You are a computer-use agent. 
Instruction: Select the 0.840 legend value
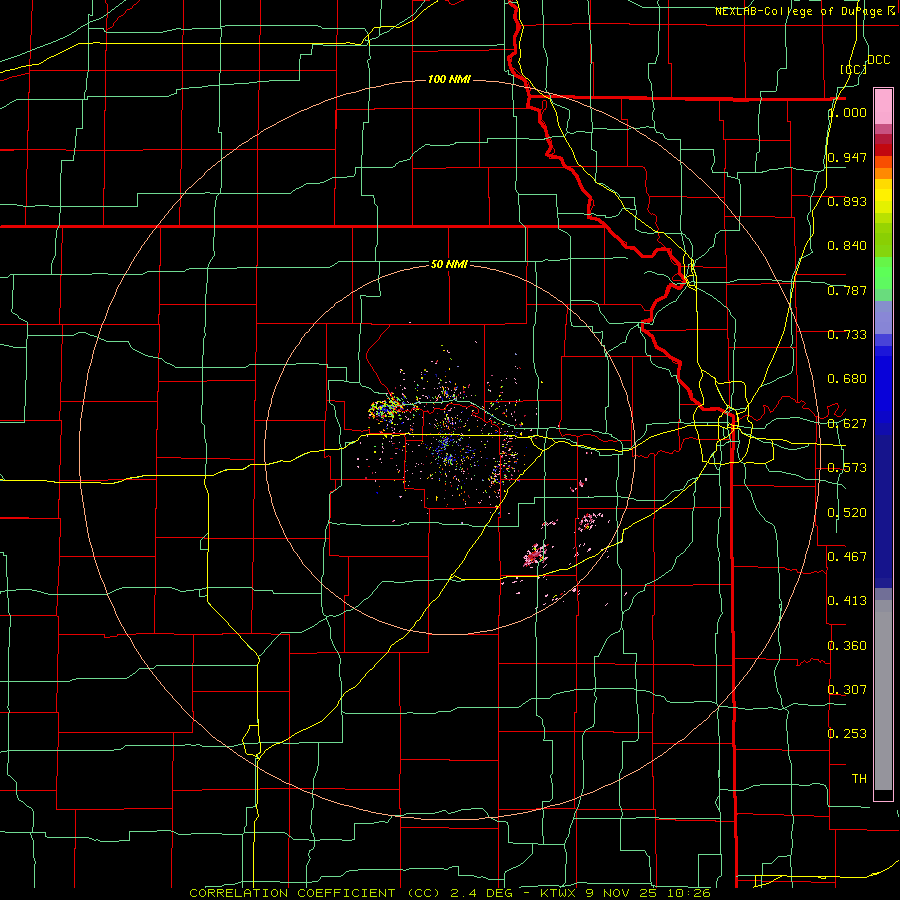pyautogui.click(x=847, y=246)
